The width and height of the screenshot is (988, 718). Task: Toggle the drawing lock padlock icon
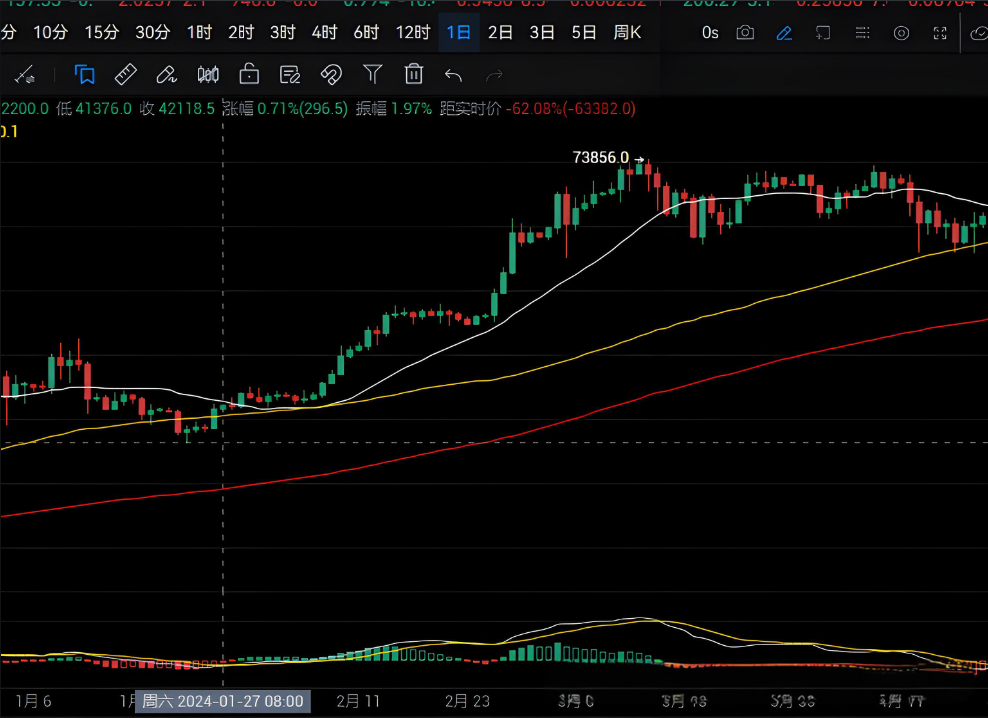[x=249, y=74]
